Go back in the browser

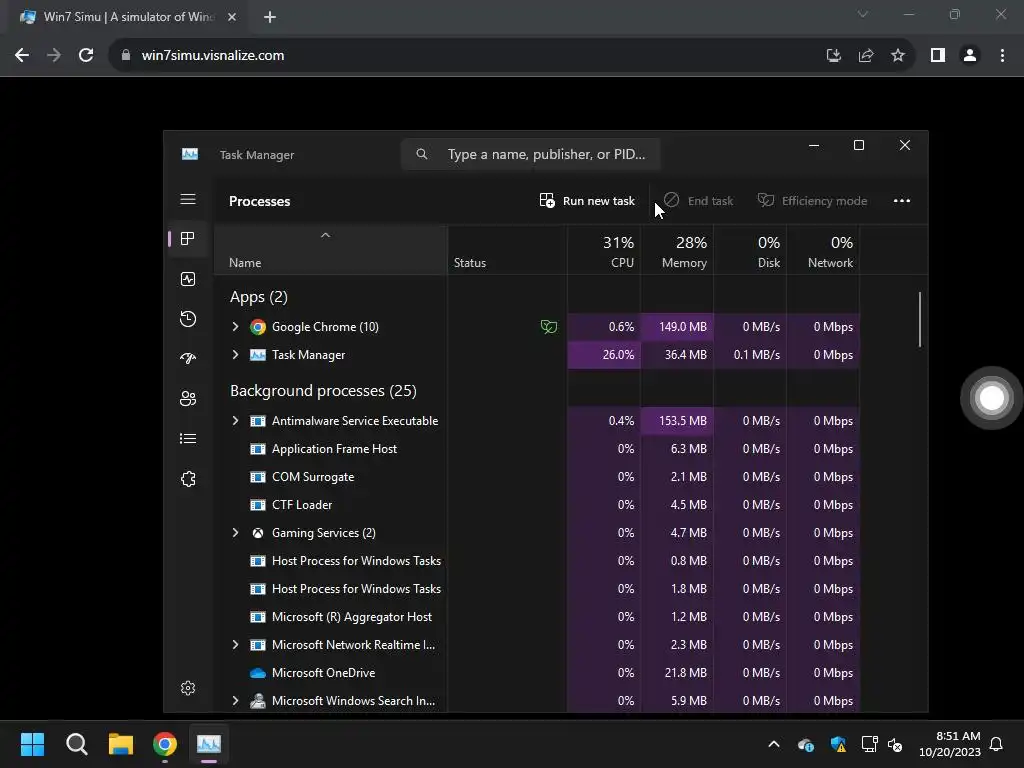click(x=22, y=56)
